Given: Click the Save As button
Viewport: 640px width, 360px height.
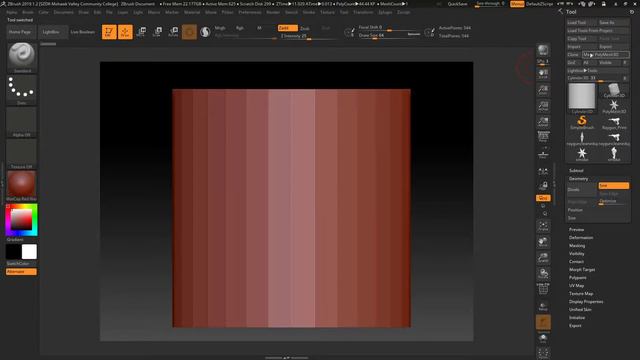Looking at the screenshot, I should 613,22.
